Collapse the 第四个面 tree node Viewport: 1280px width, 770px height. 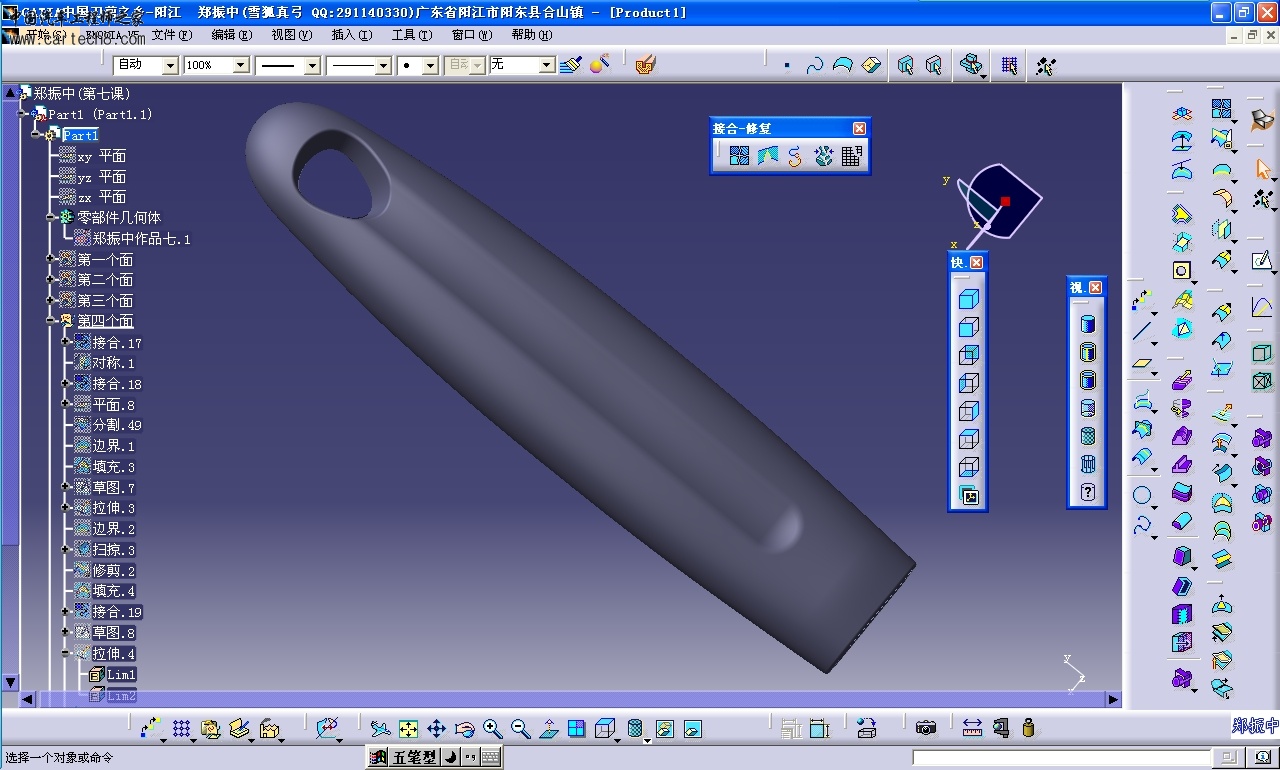click(51, 321)
